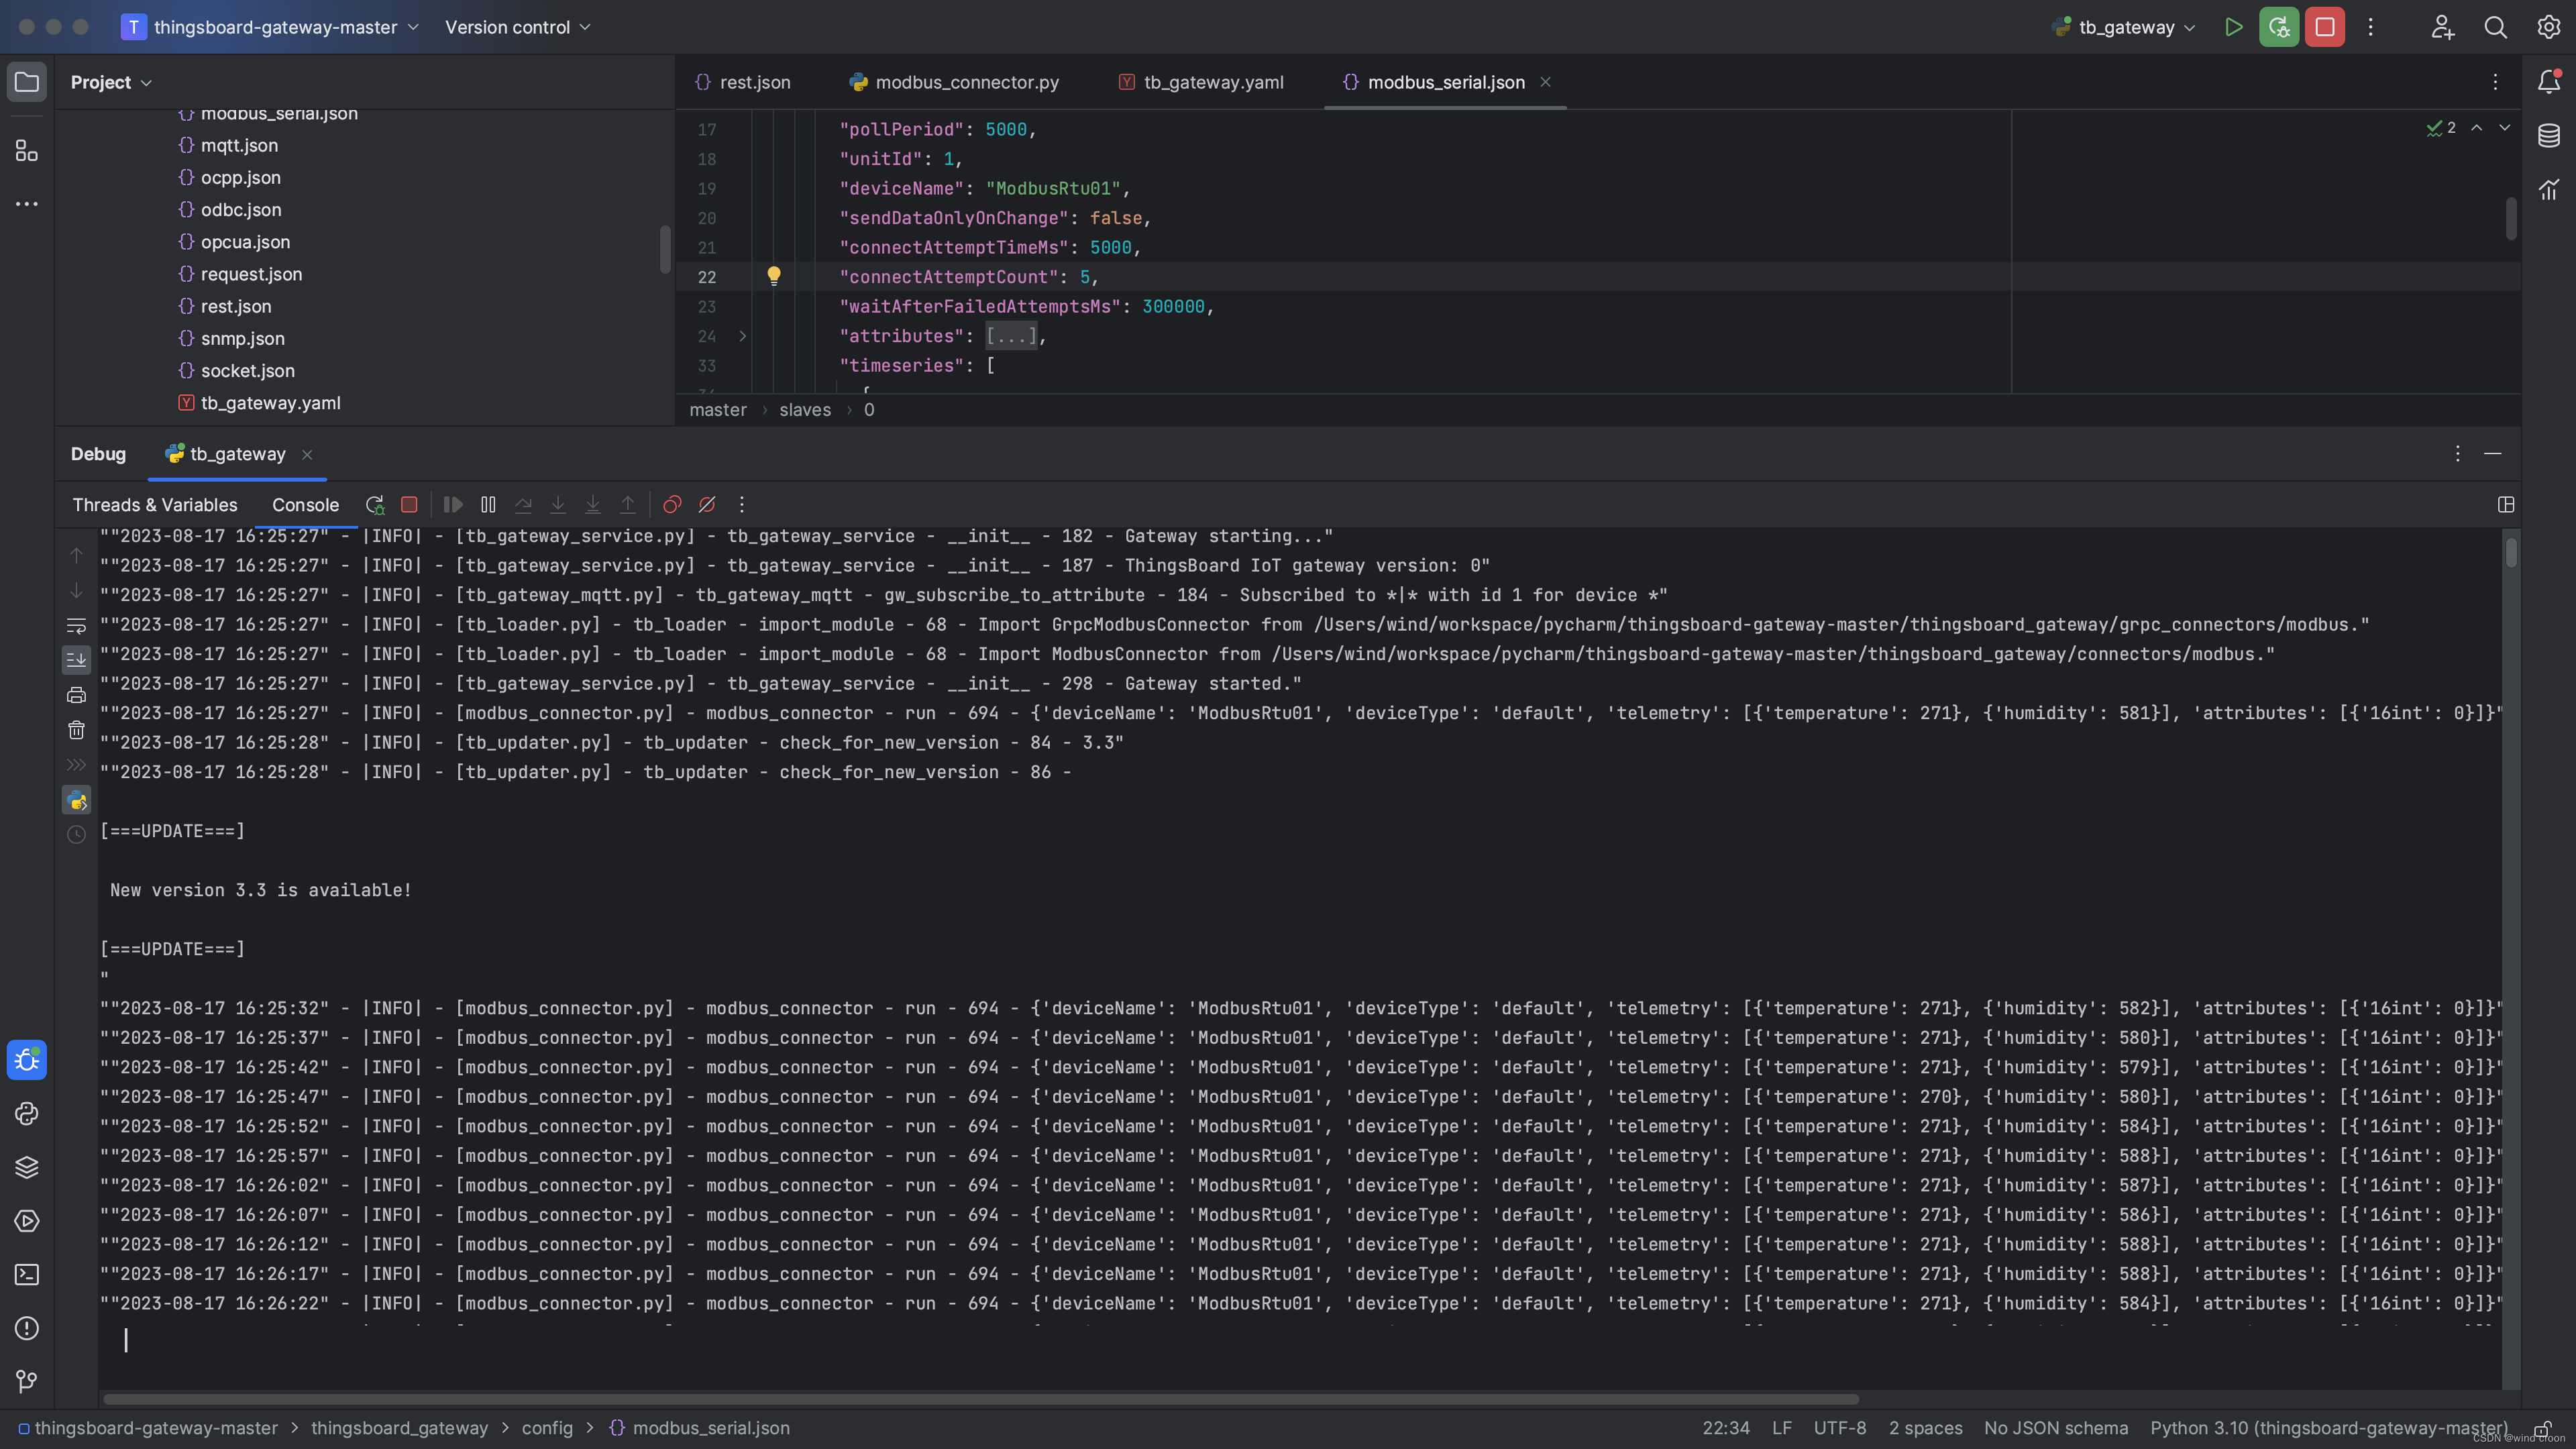Image resolution: width=2576 pixels, height=1449 pixels.
Task: Pause Program in debug toolbar
Action: [x=488, y=505]
